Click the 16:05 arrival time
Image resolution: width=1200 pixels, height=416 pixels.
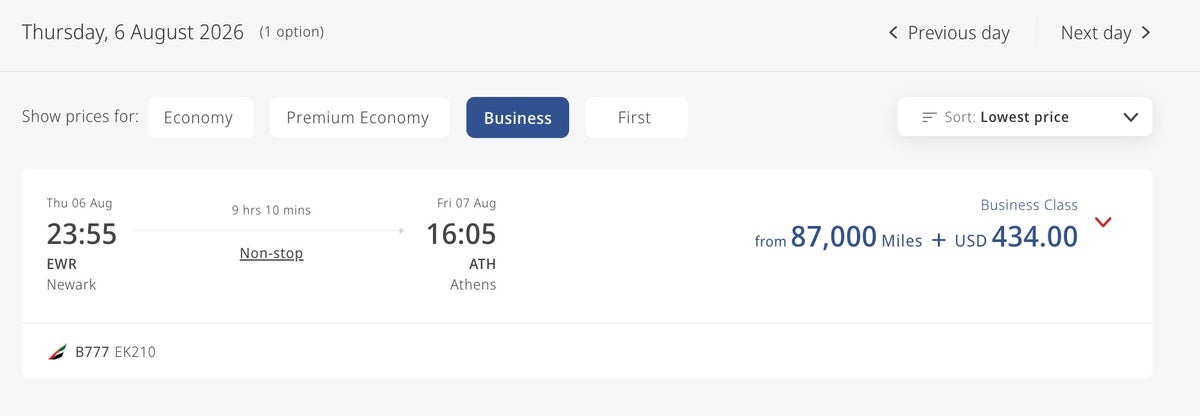[460, 234]
